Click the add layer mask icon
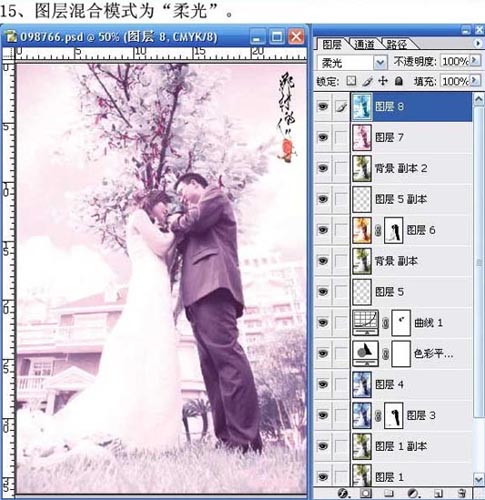485x500 pixels. [x=366, y=492]
